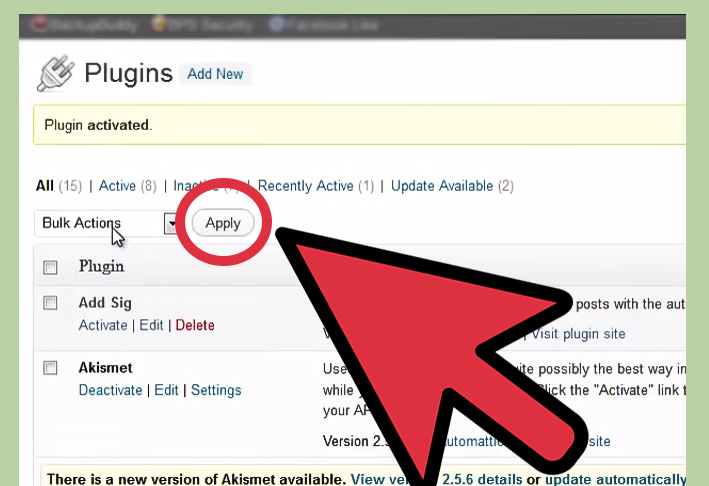Image resolution: width=709 pixels, height=486 pixels.
Task: Open Akismet Settings link
Action: coord(216,390)
